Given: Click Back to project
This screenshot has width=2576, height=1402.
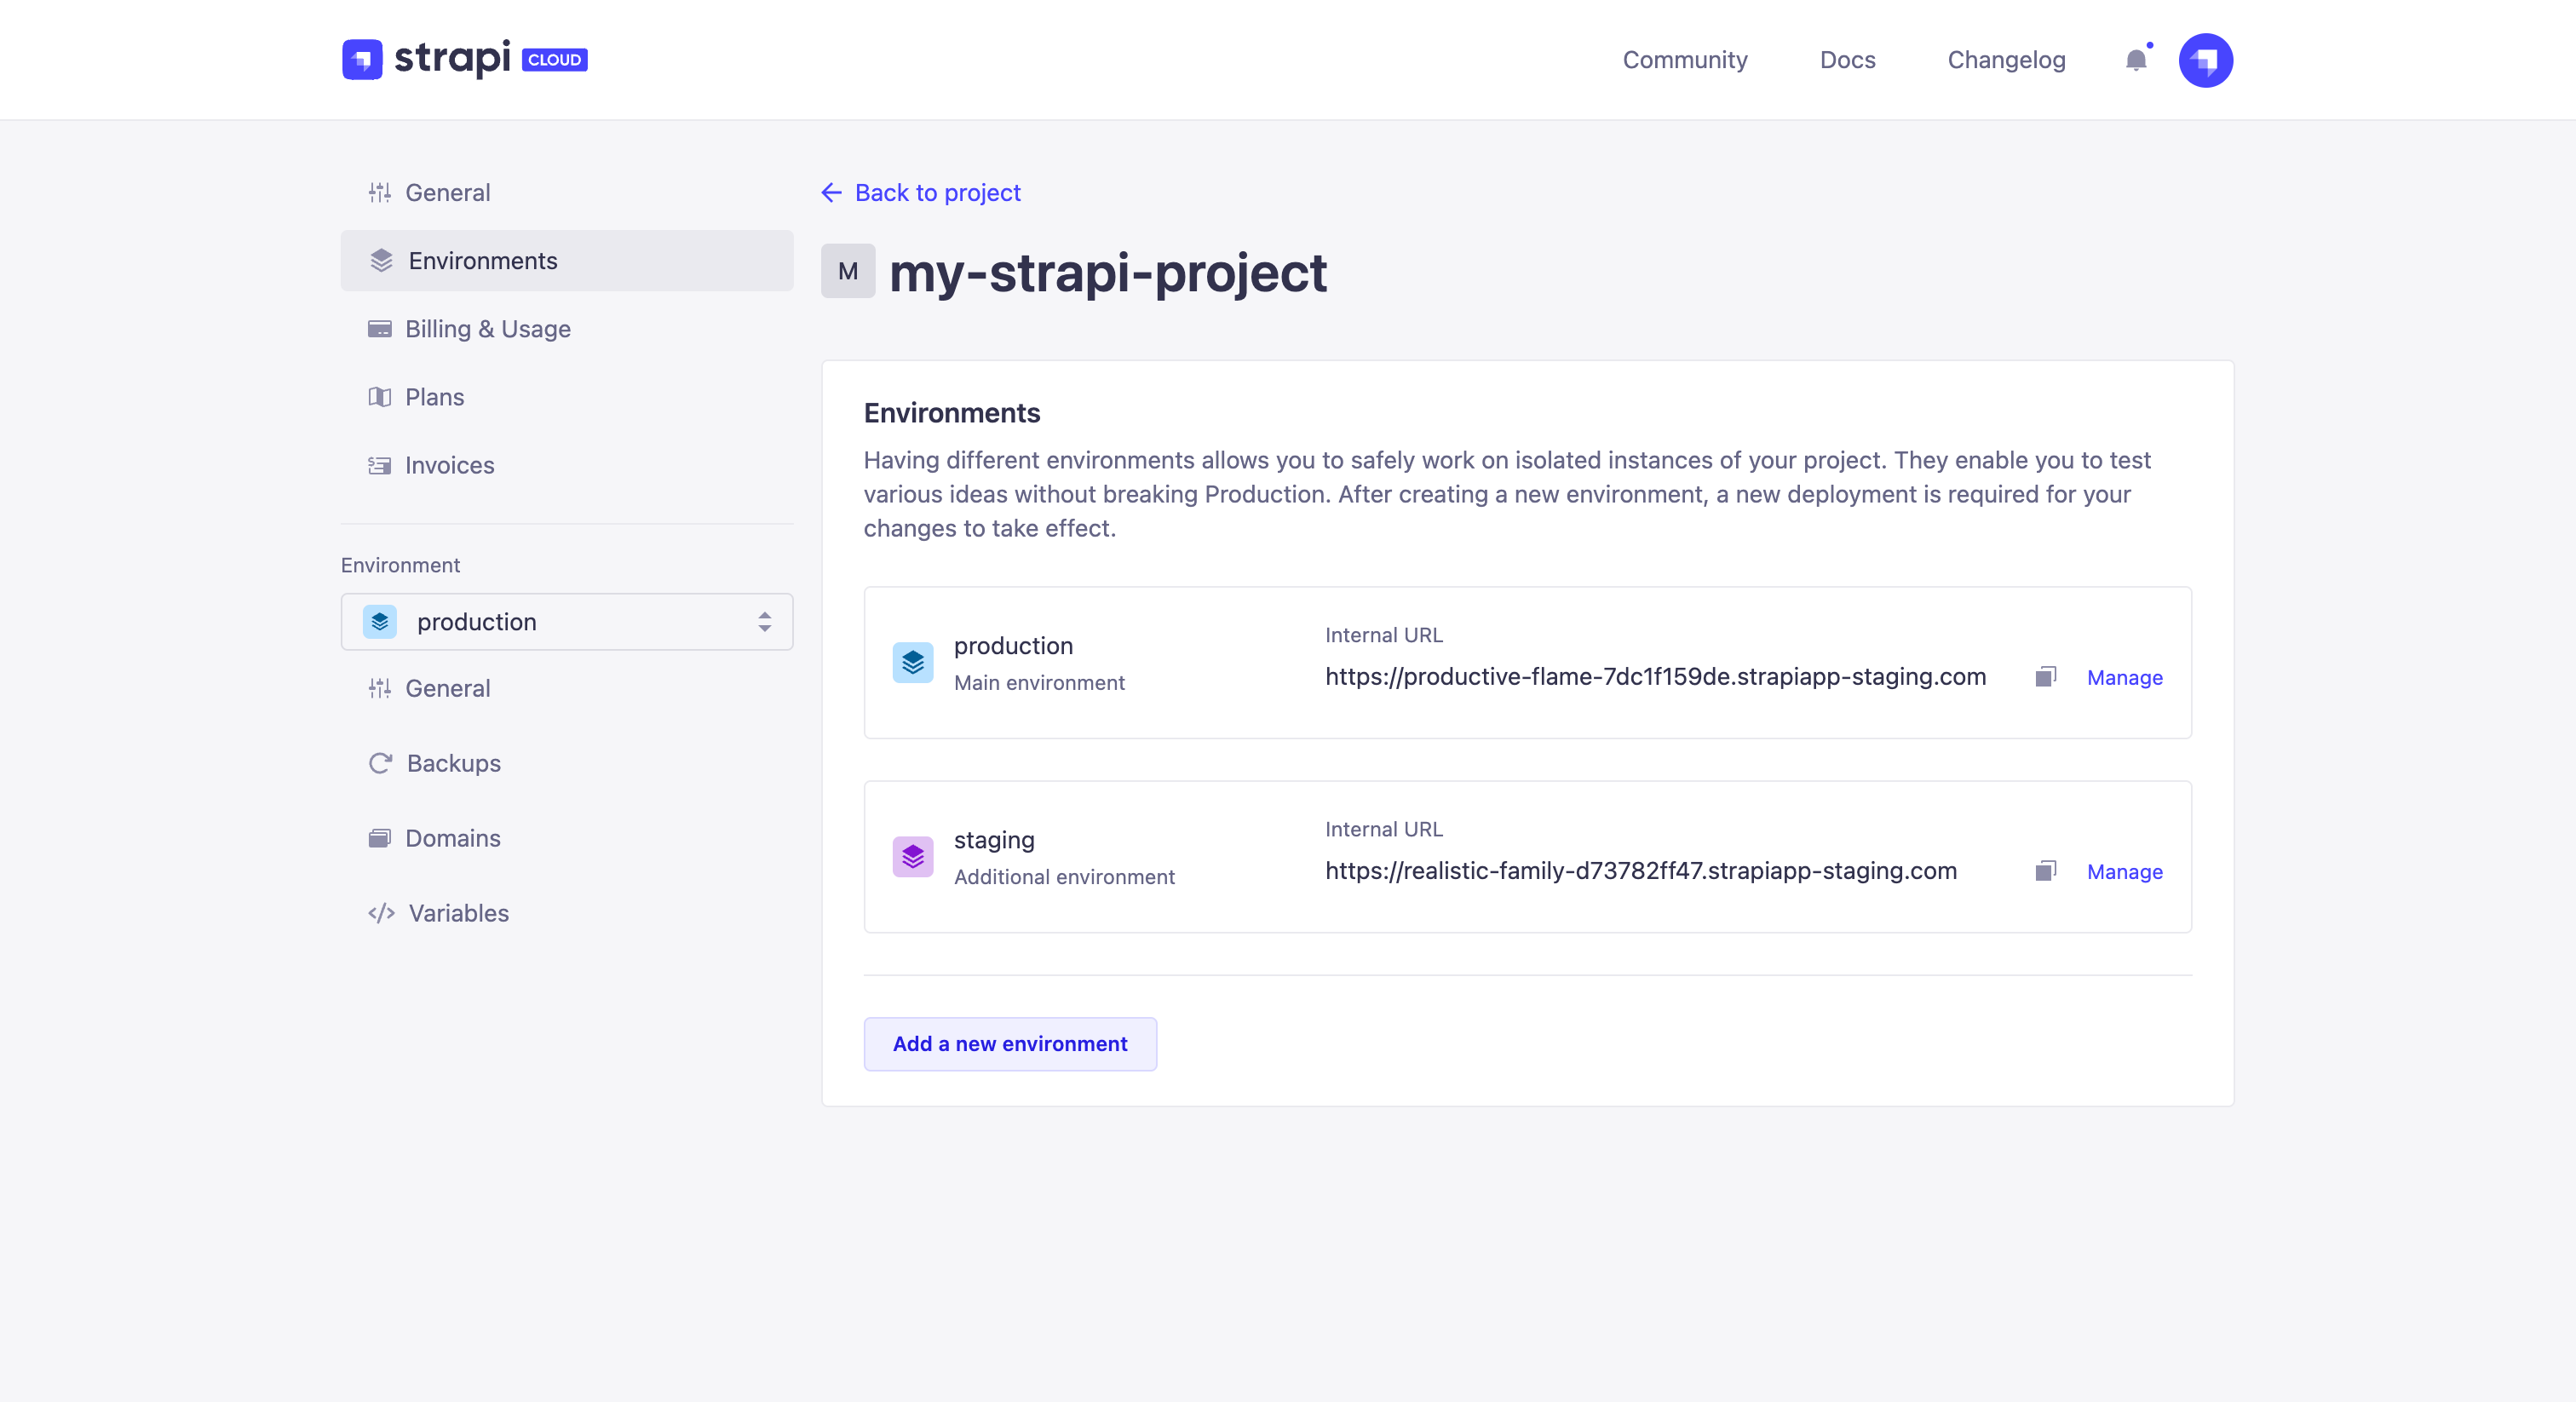Looking at the screenshot, I should [x=936, y=192].
